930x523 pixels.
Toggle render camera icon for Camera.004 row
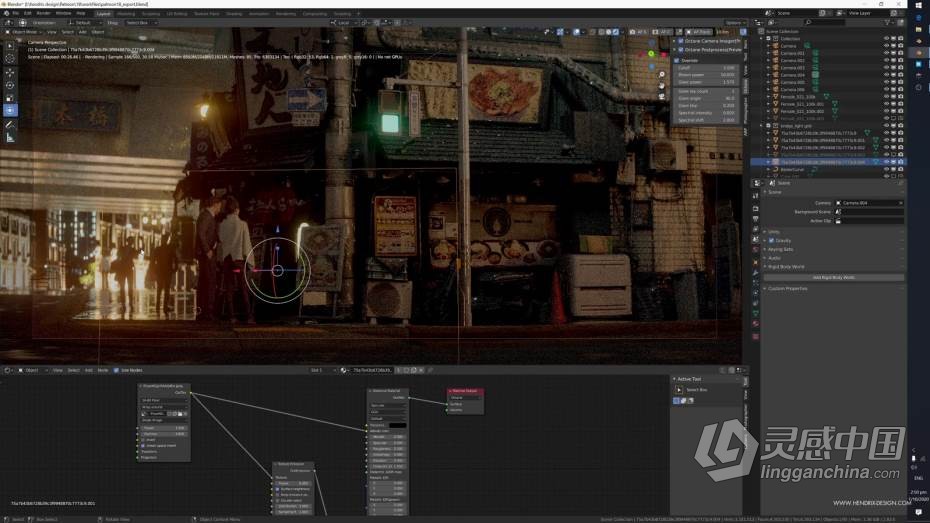click(x=900, y=75)
